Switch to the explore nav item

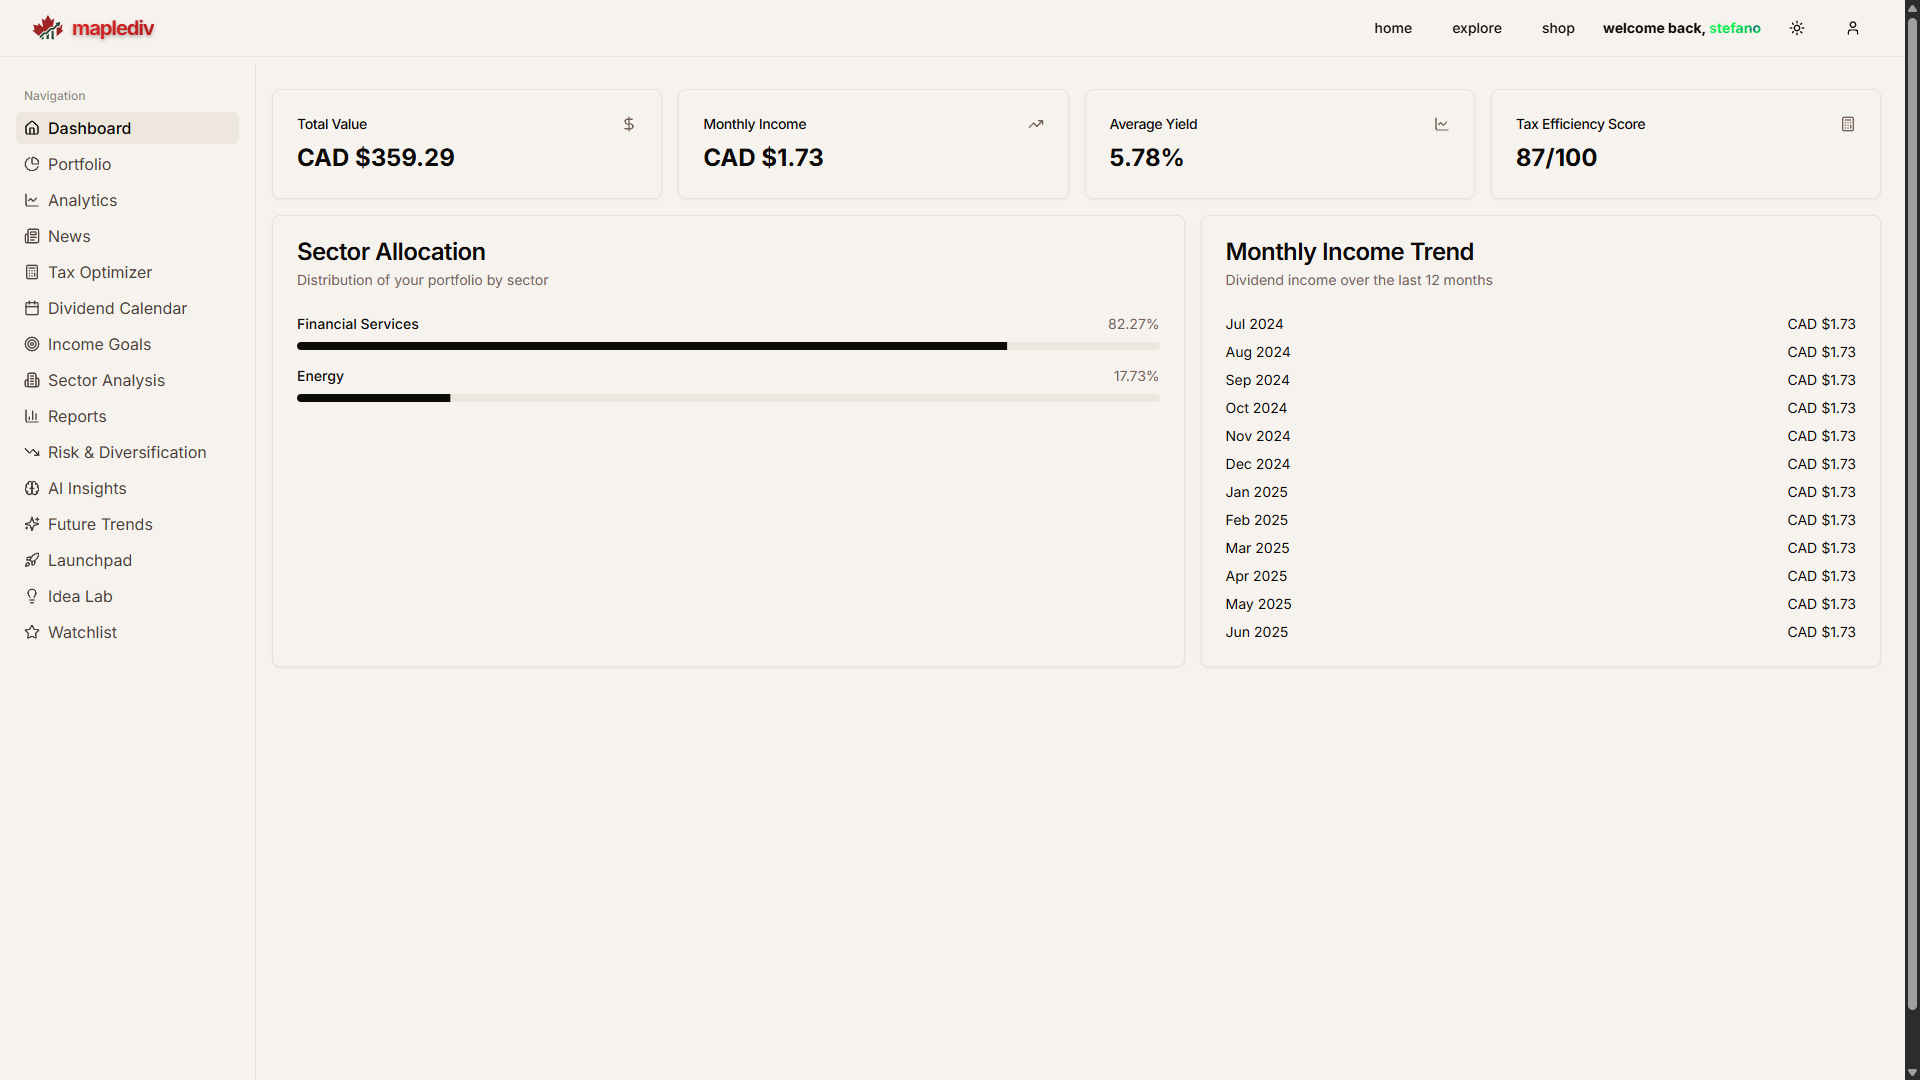click(x=1477, y=28)
